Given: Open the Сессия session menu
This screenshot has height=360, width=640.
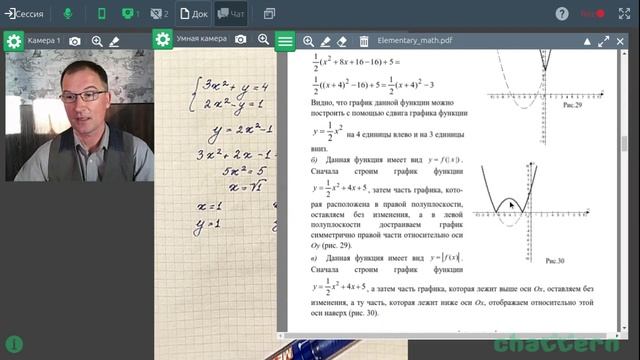Looking at the screenshot, I should tap(24, 14).
